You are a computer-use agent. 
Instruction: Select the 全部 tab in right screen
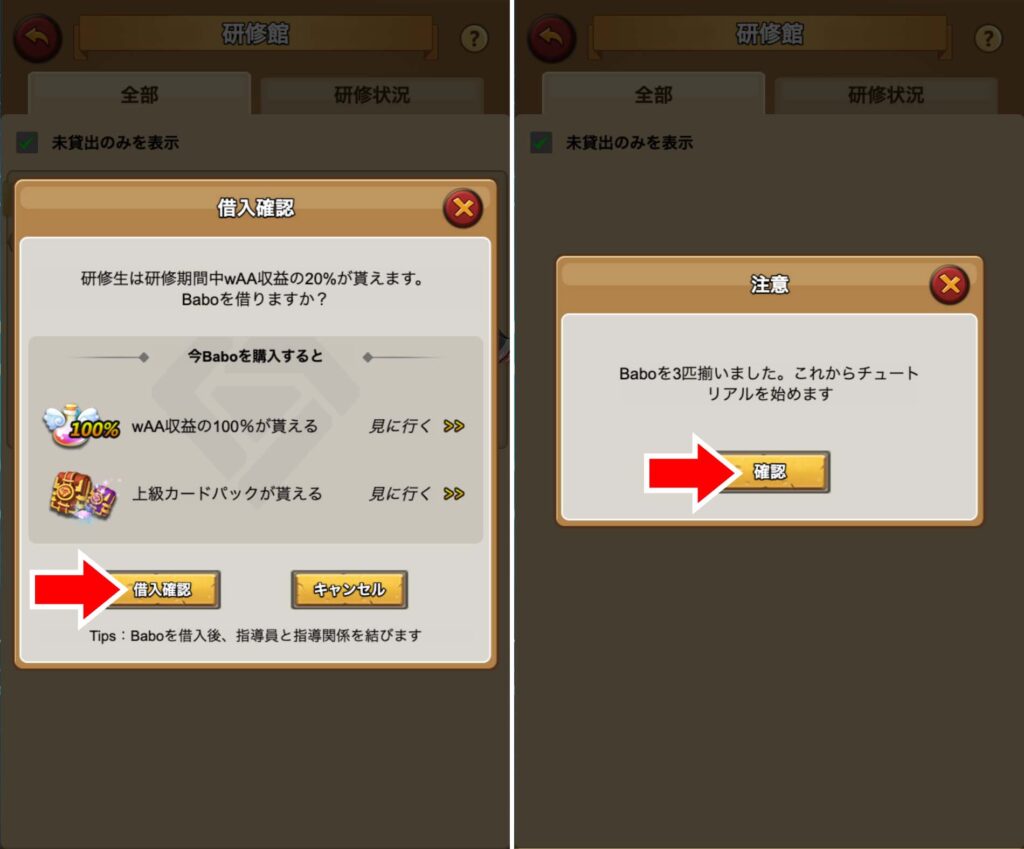(x=653, y=95)
